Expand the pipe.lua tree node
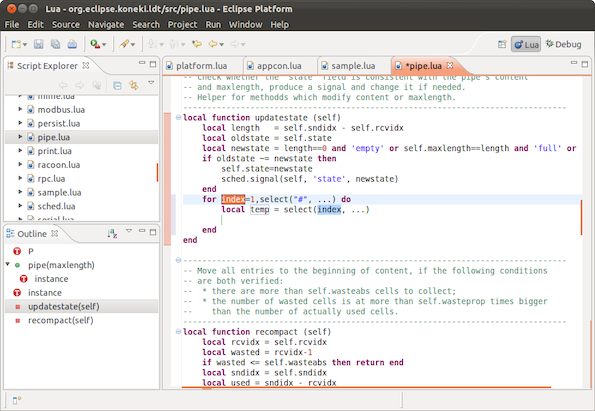 click(x=20, y=137)
